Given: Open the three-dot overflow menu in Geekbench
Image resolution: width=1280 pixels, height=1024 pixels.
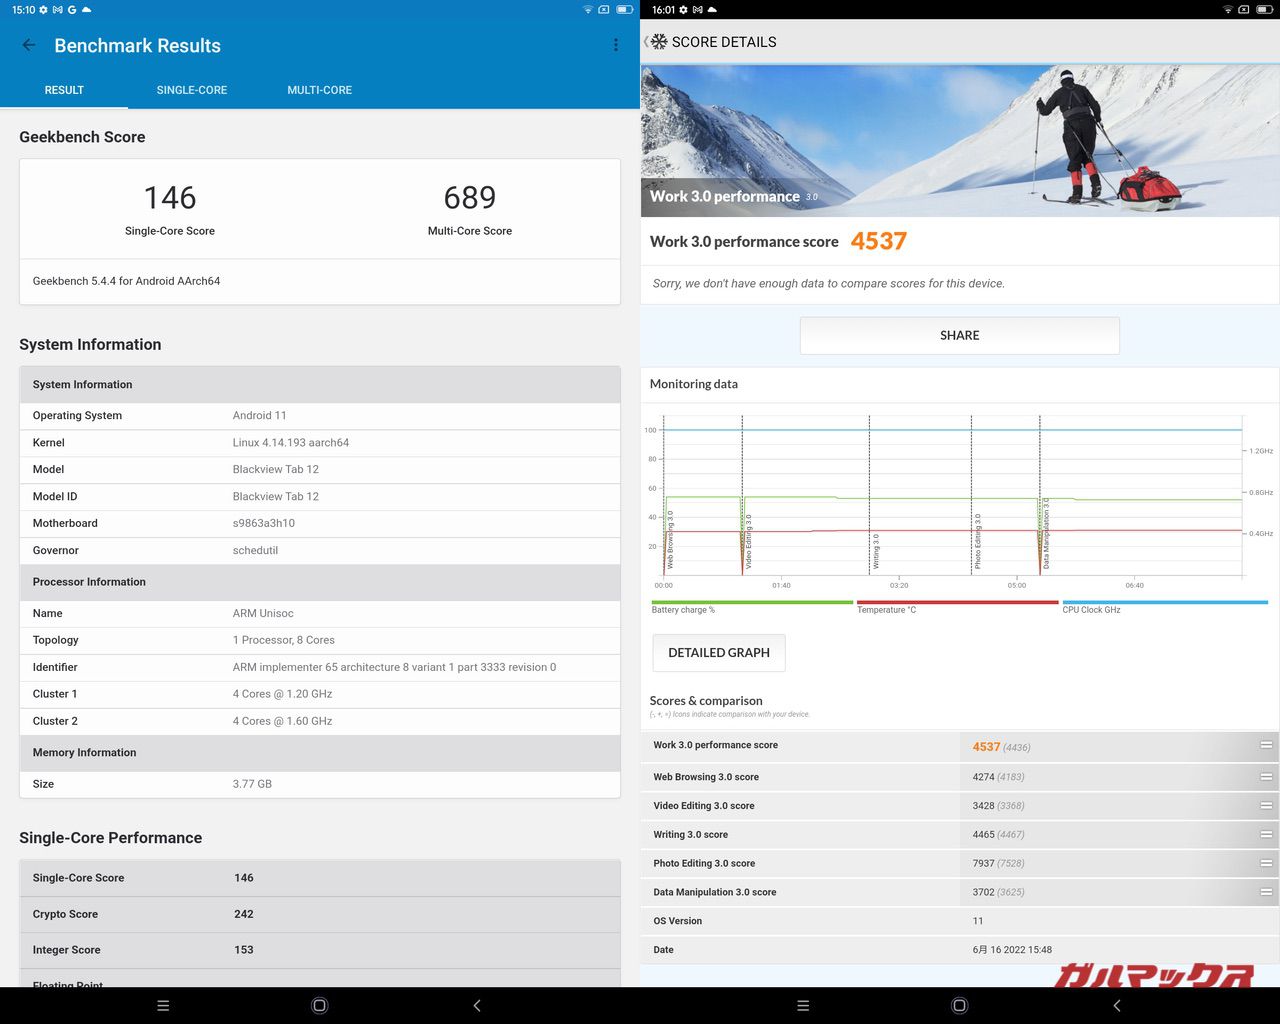Looking at the screenshot, I should pyautogui.click(x=616, y=45).
